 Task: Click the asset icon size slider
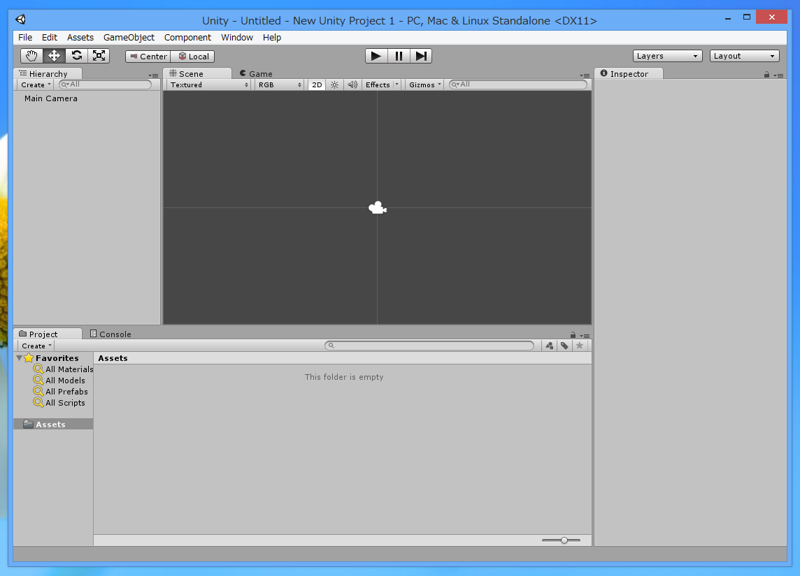561,540
